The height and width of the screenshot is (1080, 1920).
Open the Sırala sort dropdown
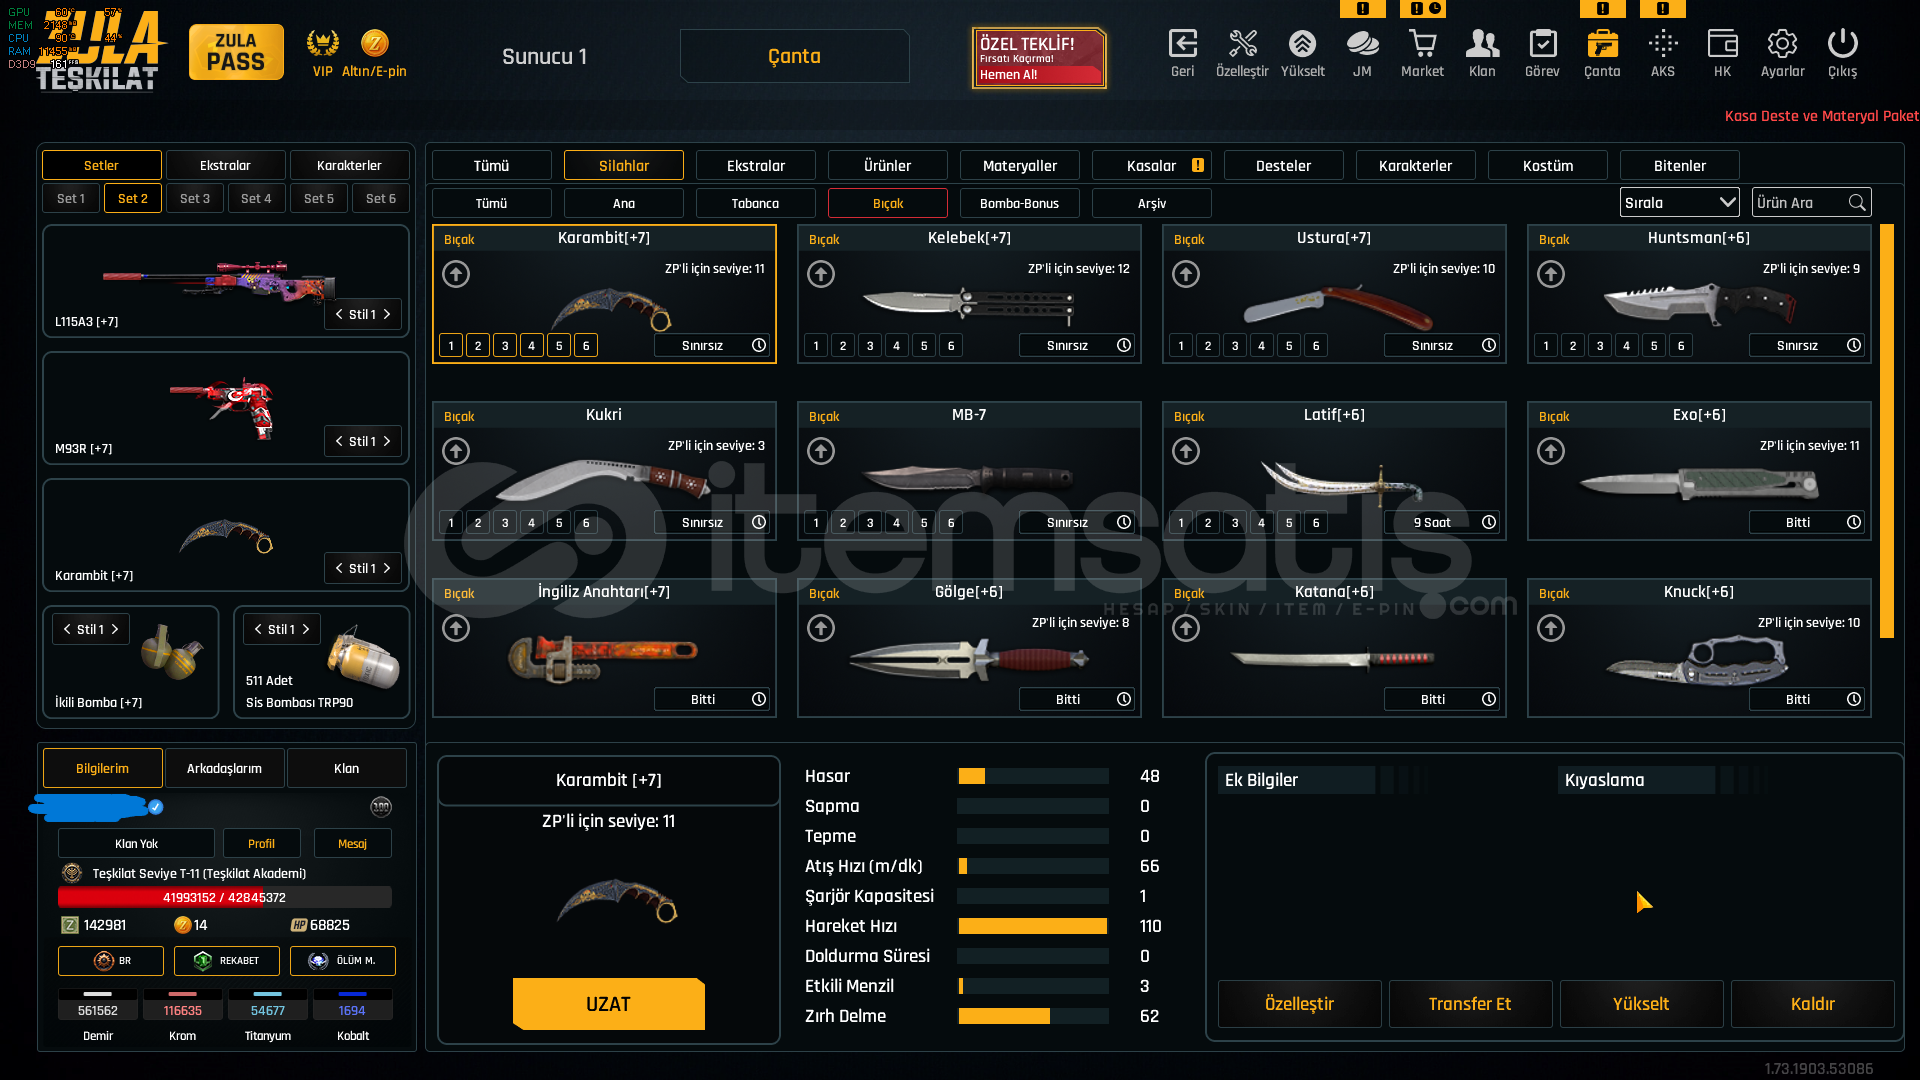point(1679,203)
